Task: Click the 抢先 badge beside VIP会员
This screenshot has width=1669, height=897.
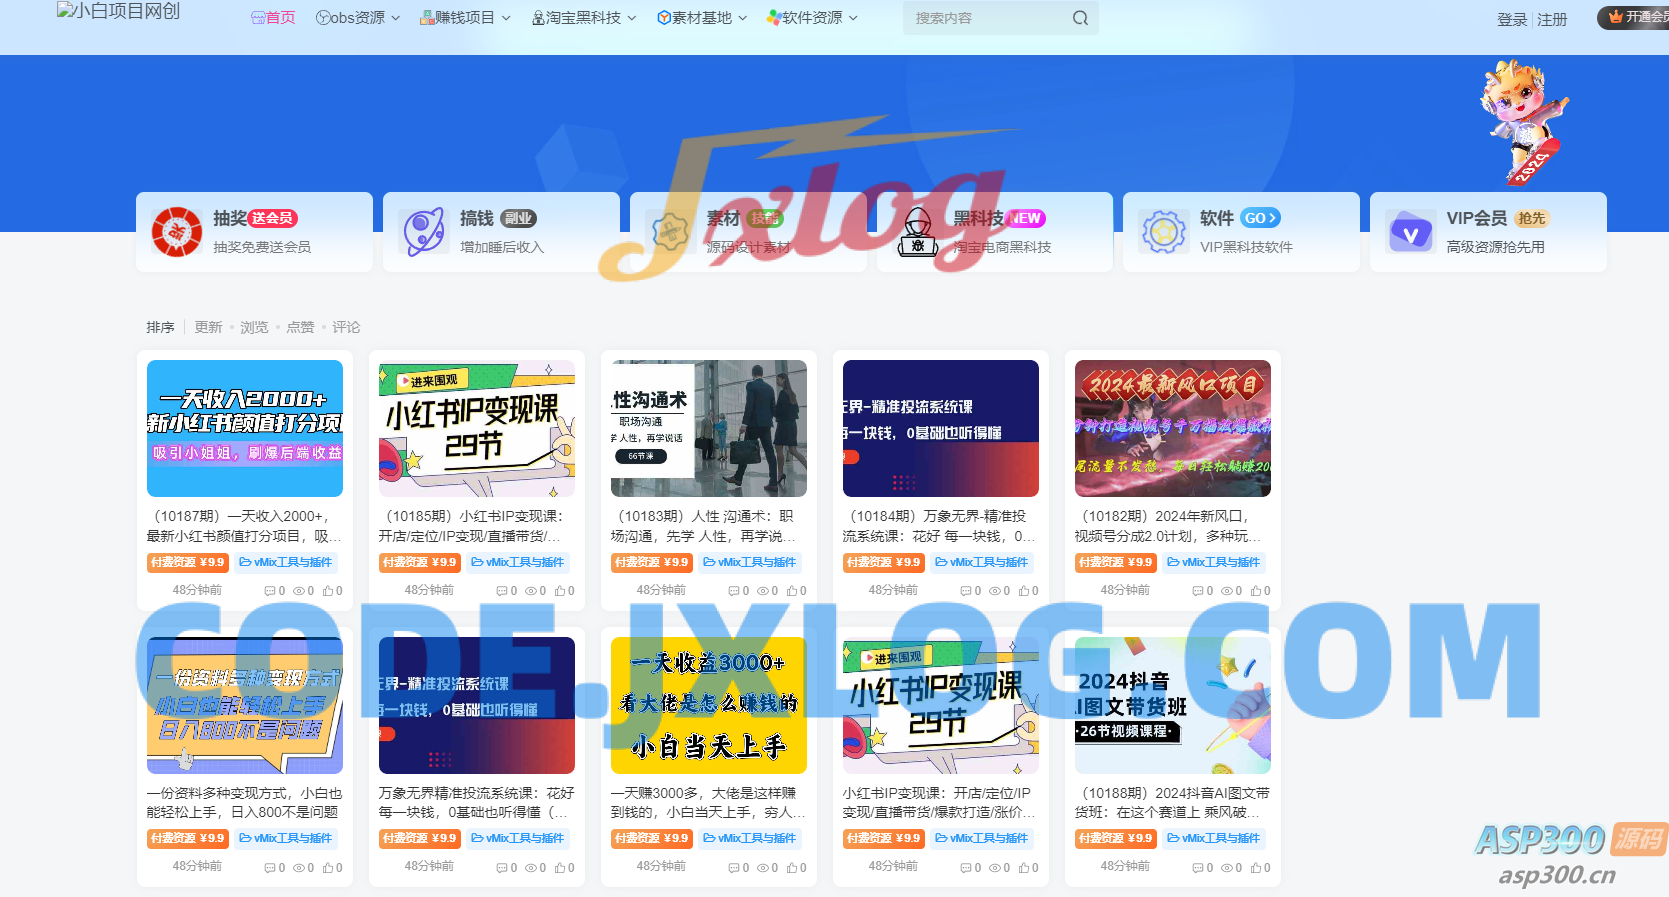Action: [1530, 218]
